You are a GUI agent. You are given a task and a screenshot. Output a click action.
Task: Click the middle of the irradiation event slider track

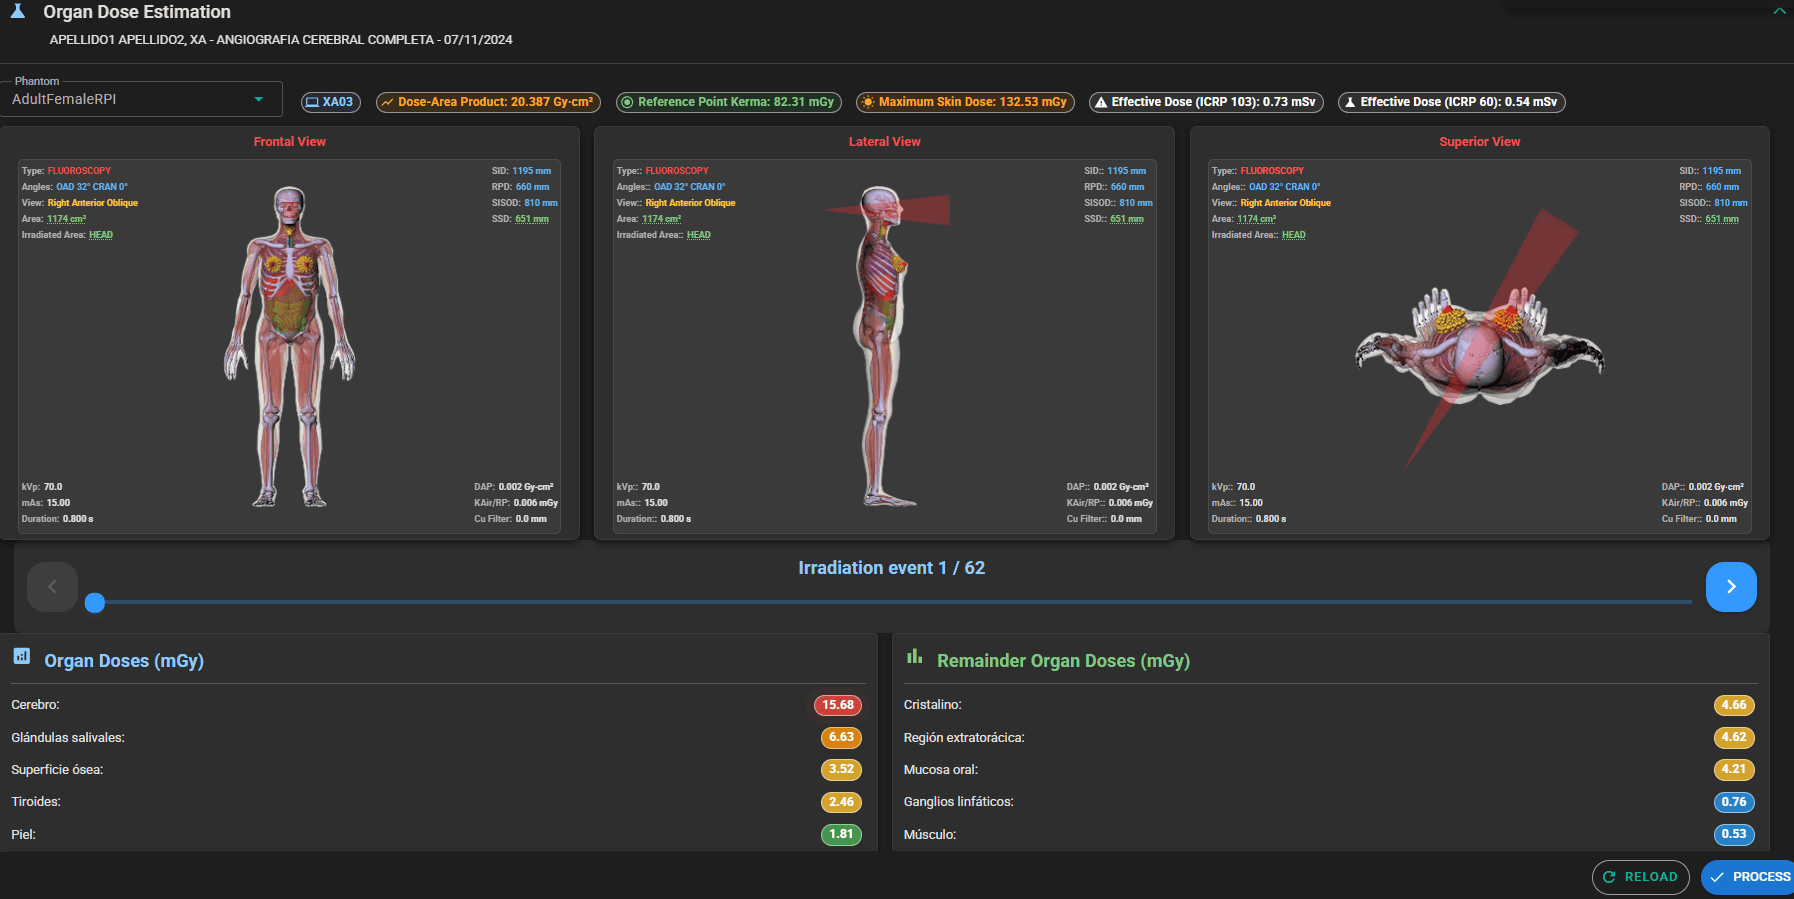click(893, 602)
